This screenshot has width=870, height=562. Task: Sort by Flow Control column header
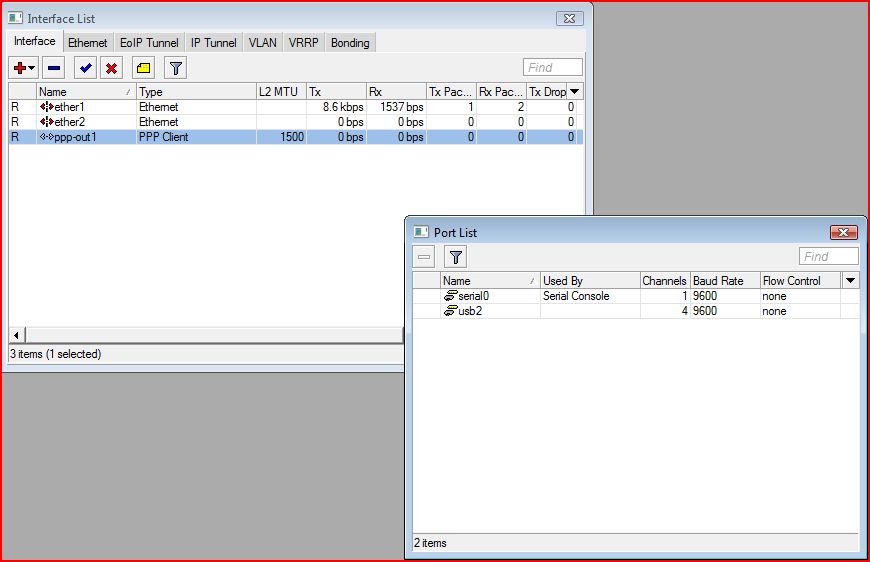[x=800, y=281]
